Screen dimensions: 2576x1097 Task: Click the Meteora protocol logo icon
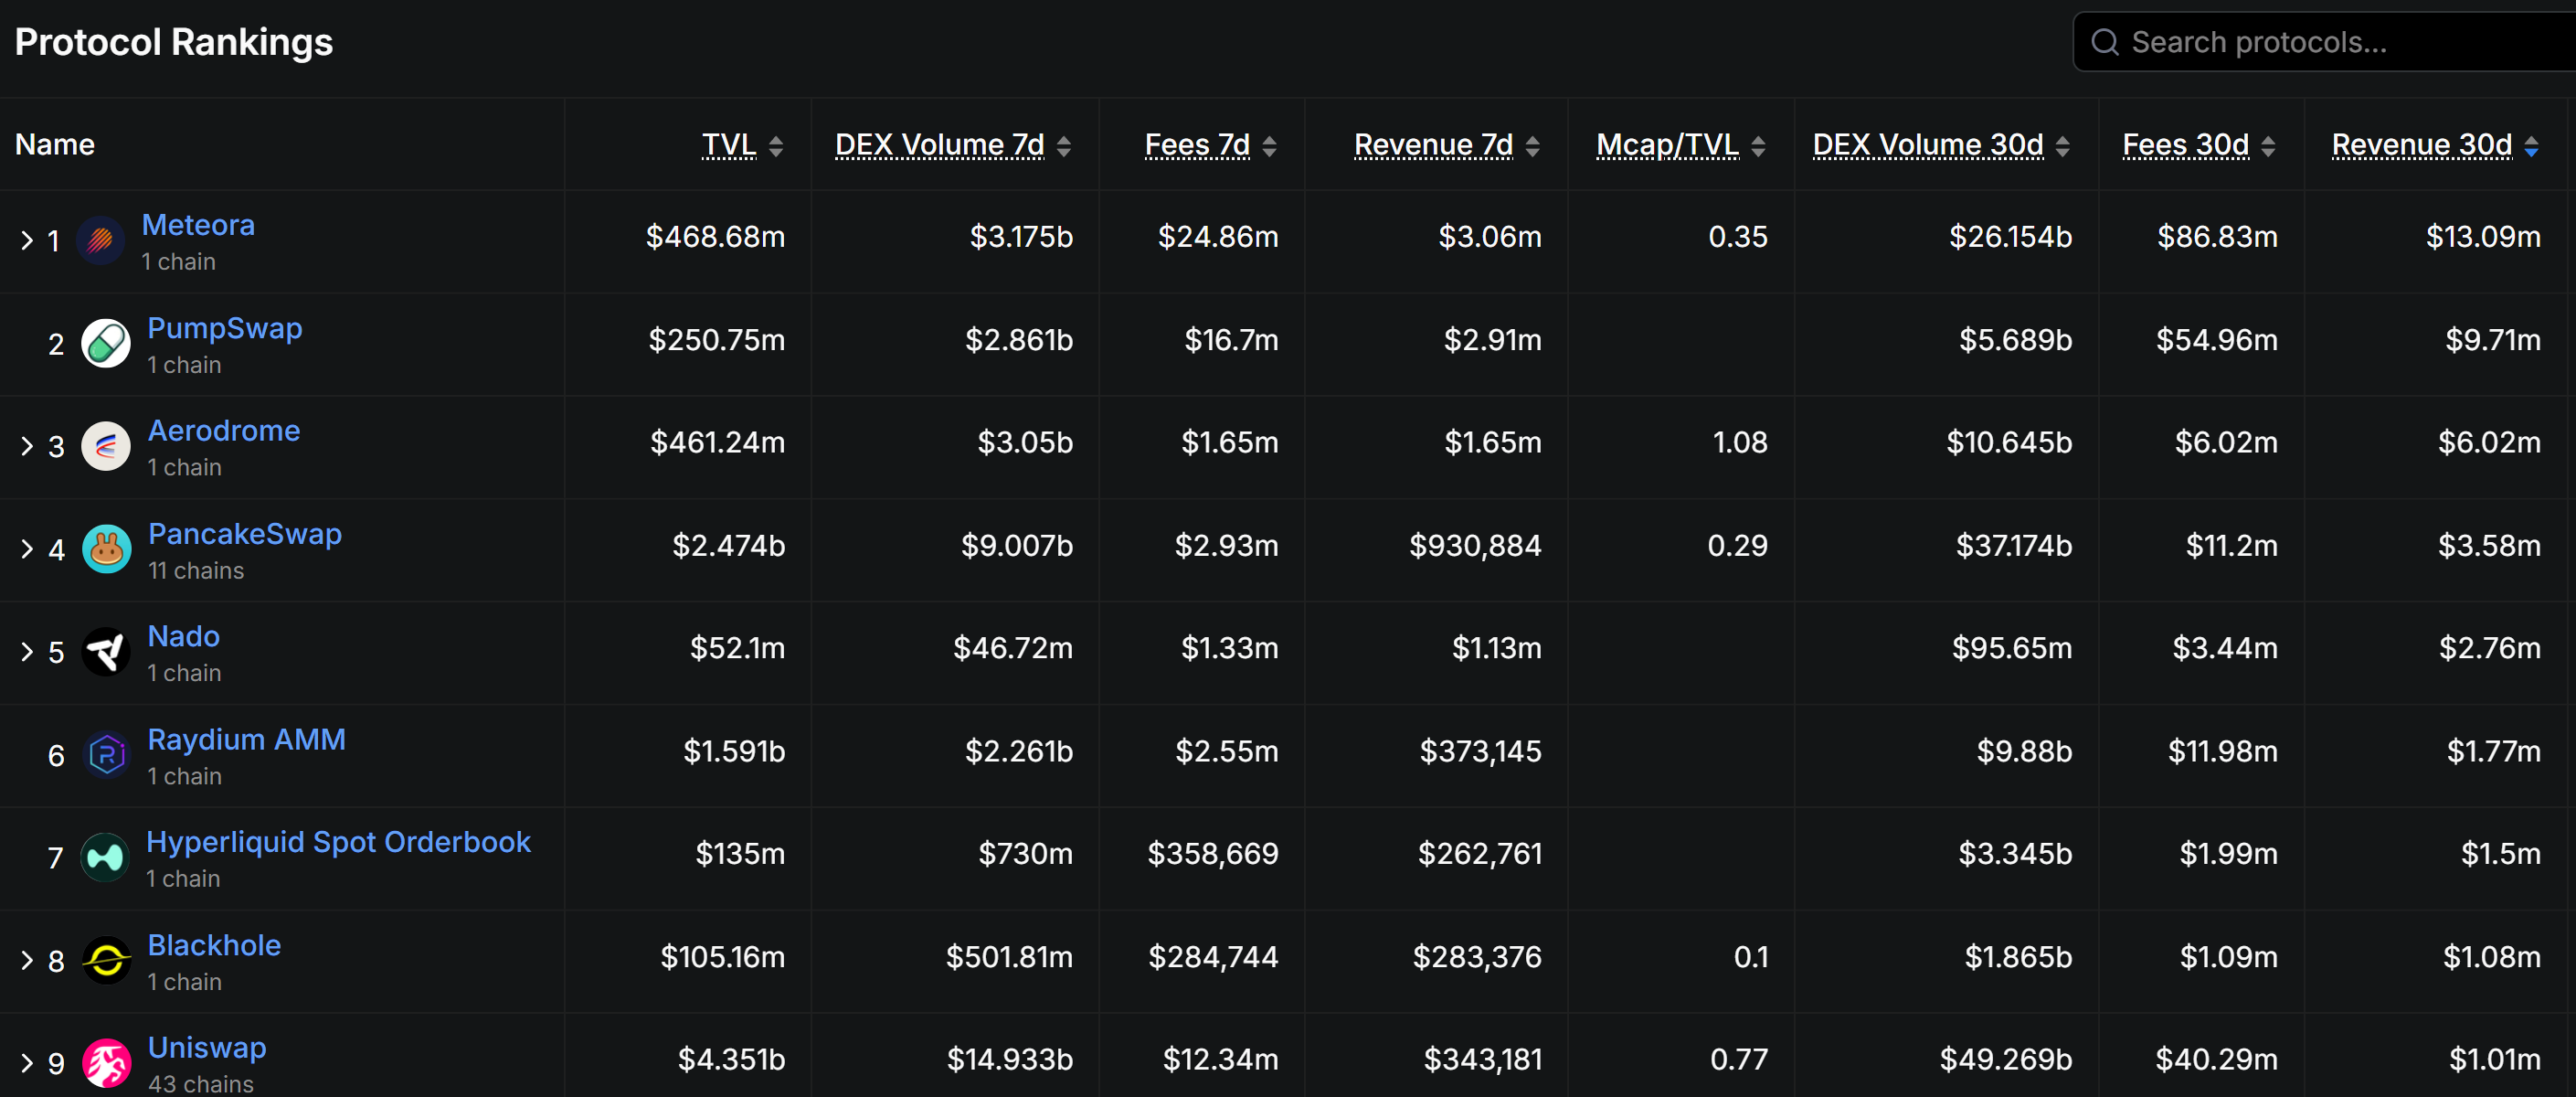pyautogui.click(x=100, y=240)
